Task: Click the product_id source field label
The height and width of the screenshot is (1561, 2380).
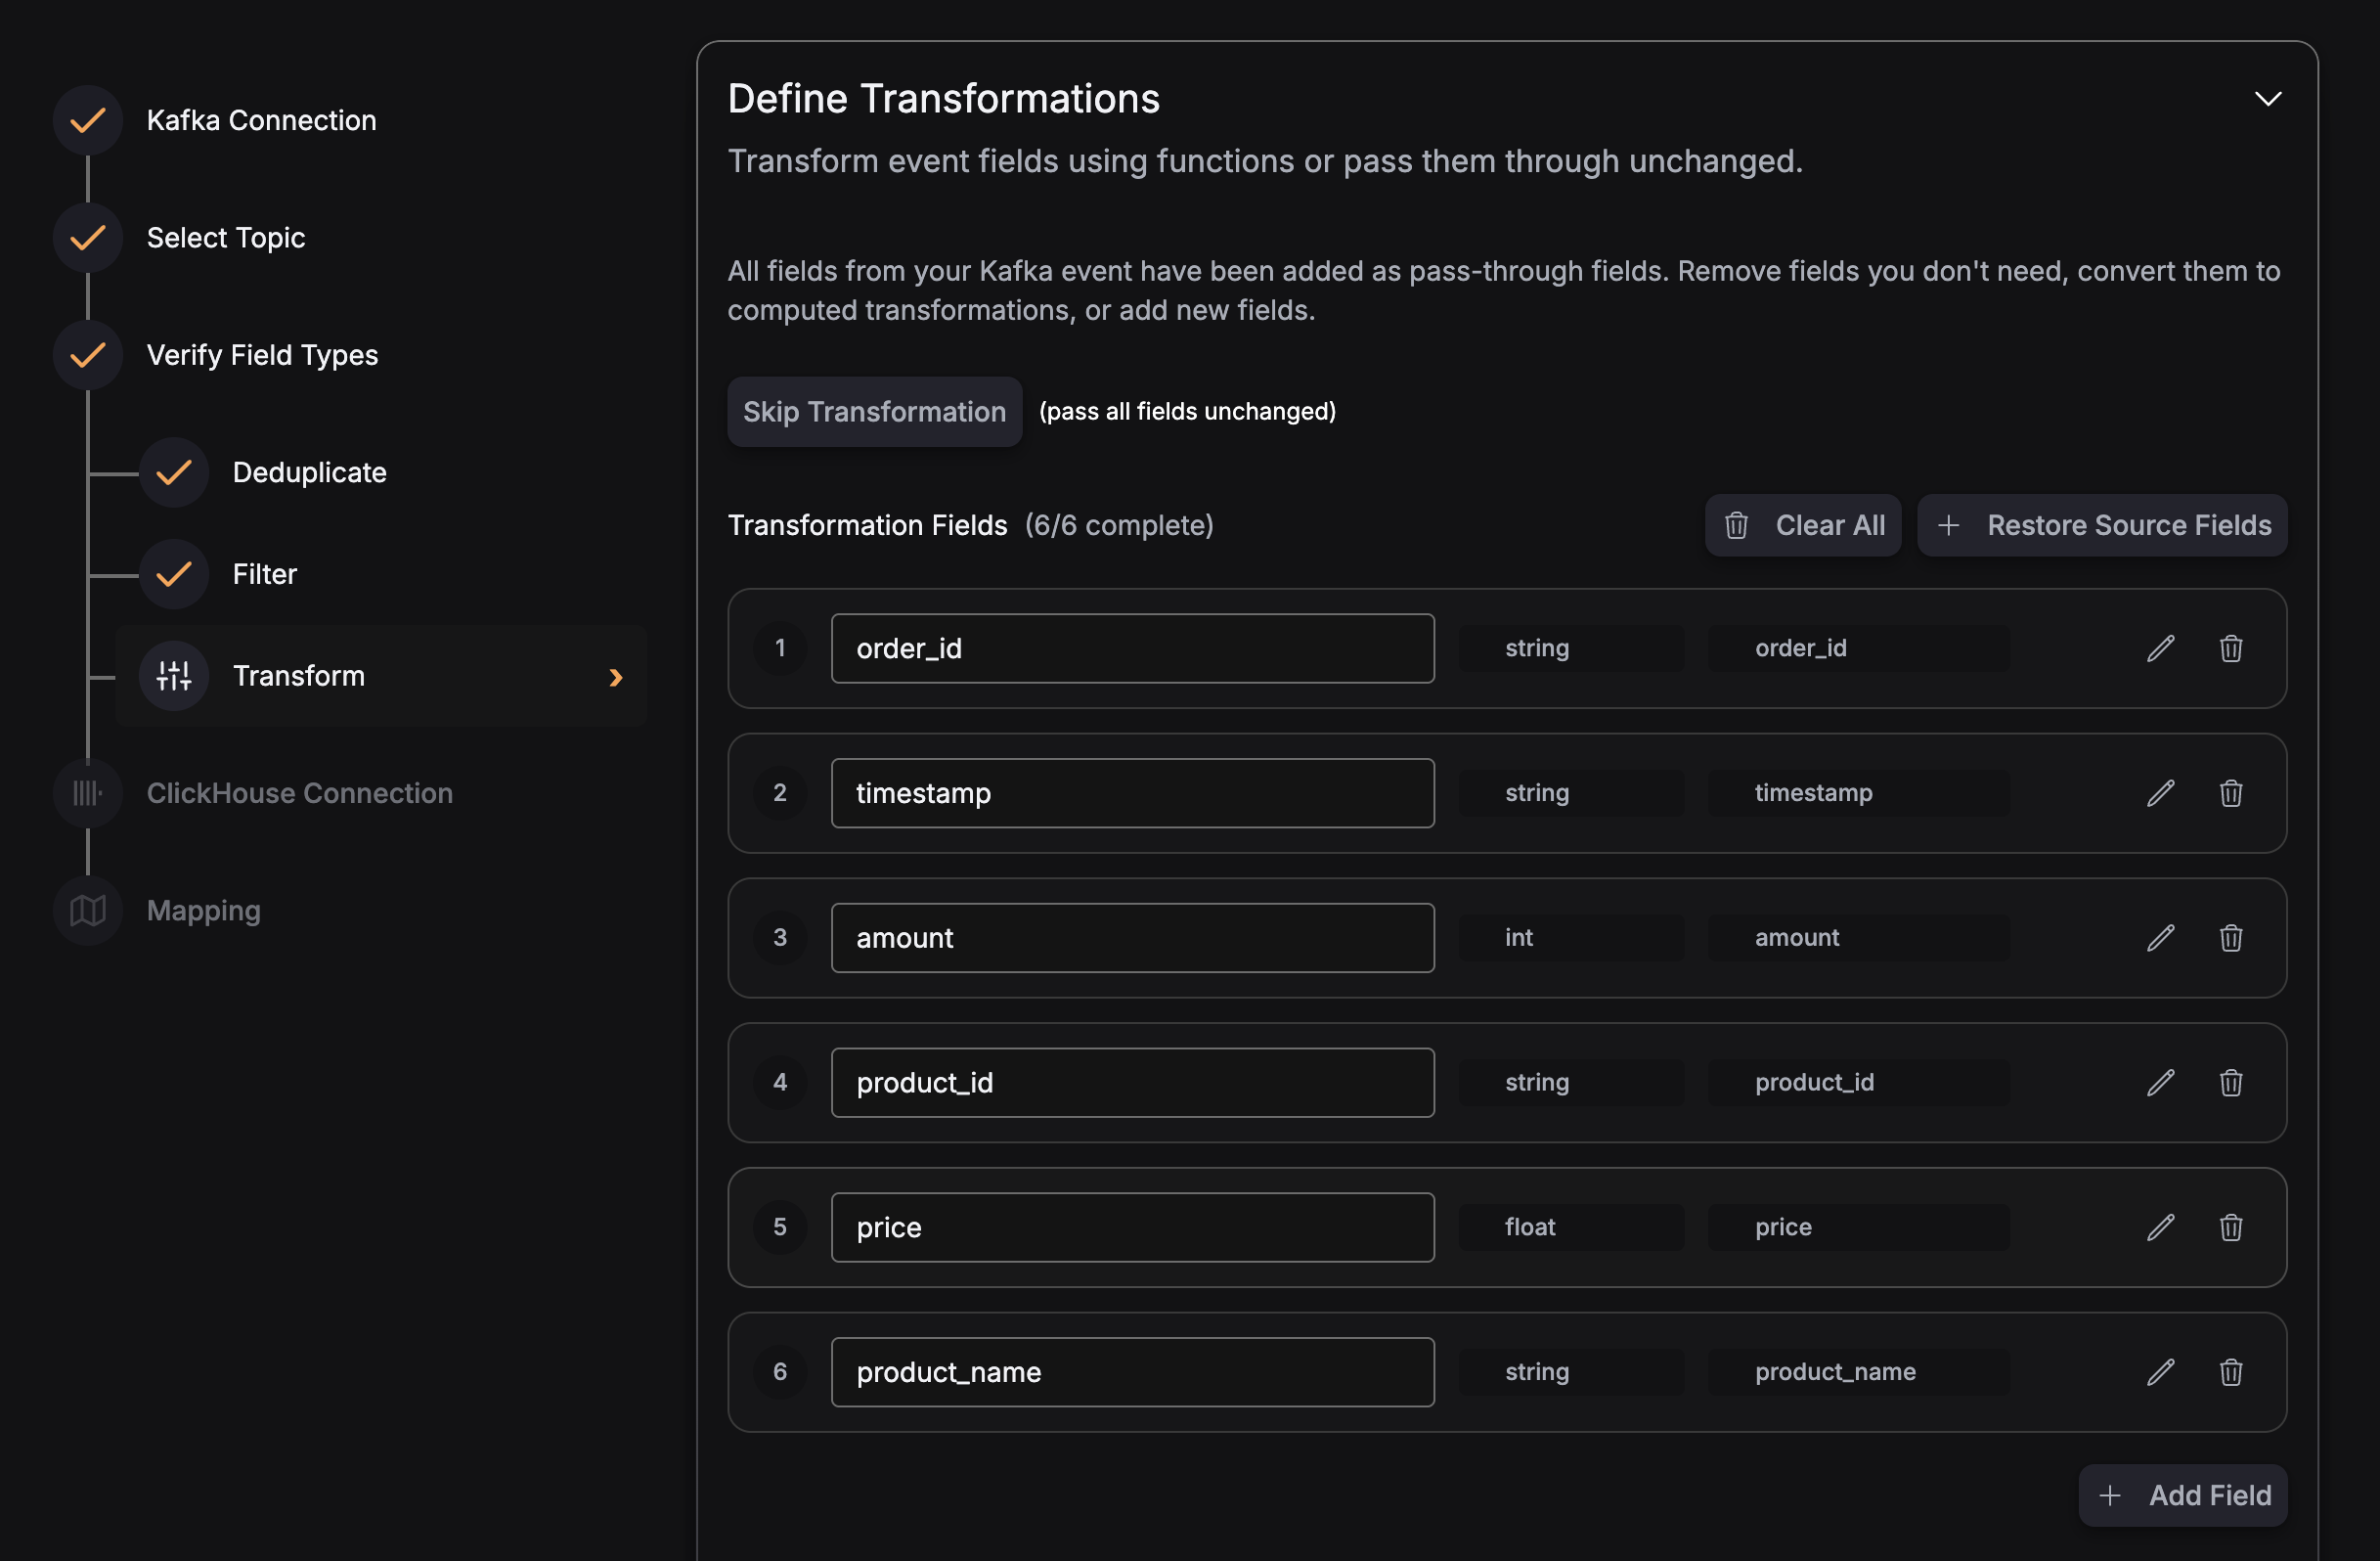Action: [x=1859, y=1082]
